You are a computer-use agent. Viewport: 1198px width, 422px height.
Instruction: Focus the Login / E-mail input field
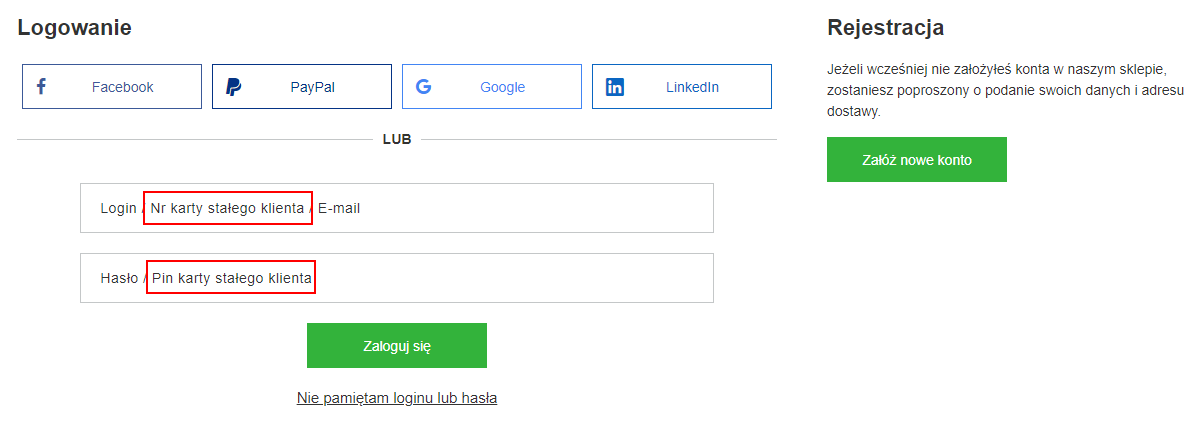(397, 208)
